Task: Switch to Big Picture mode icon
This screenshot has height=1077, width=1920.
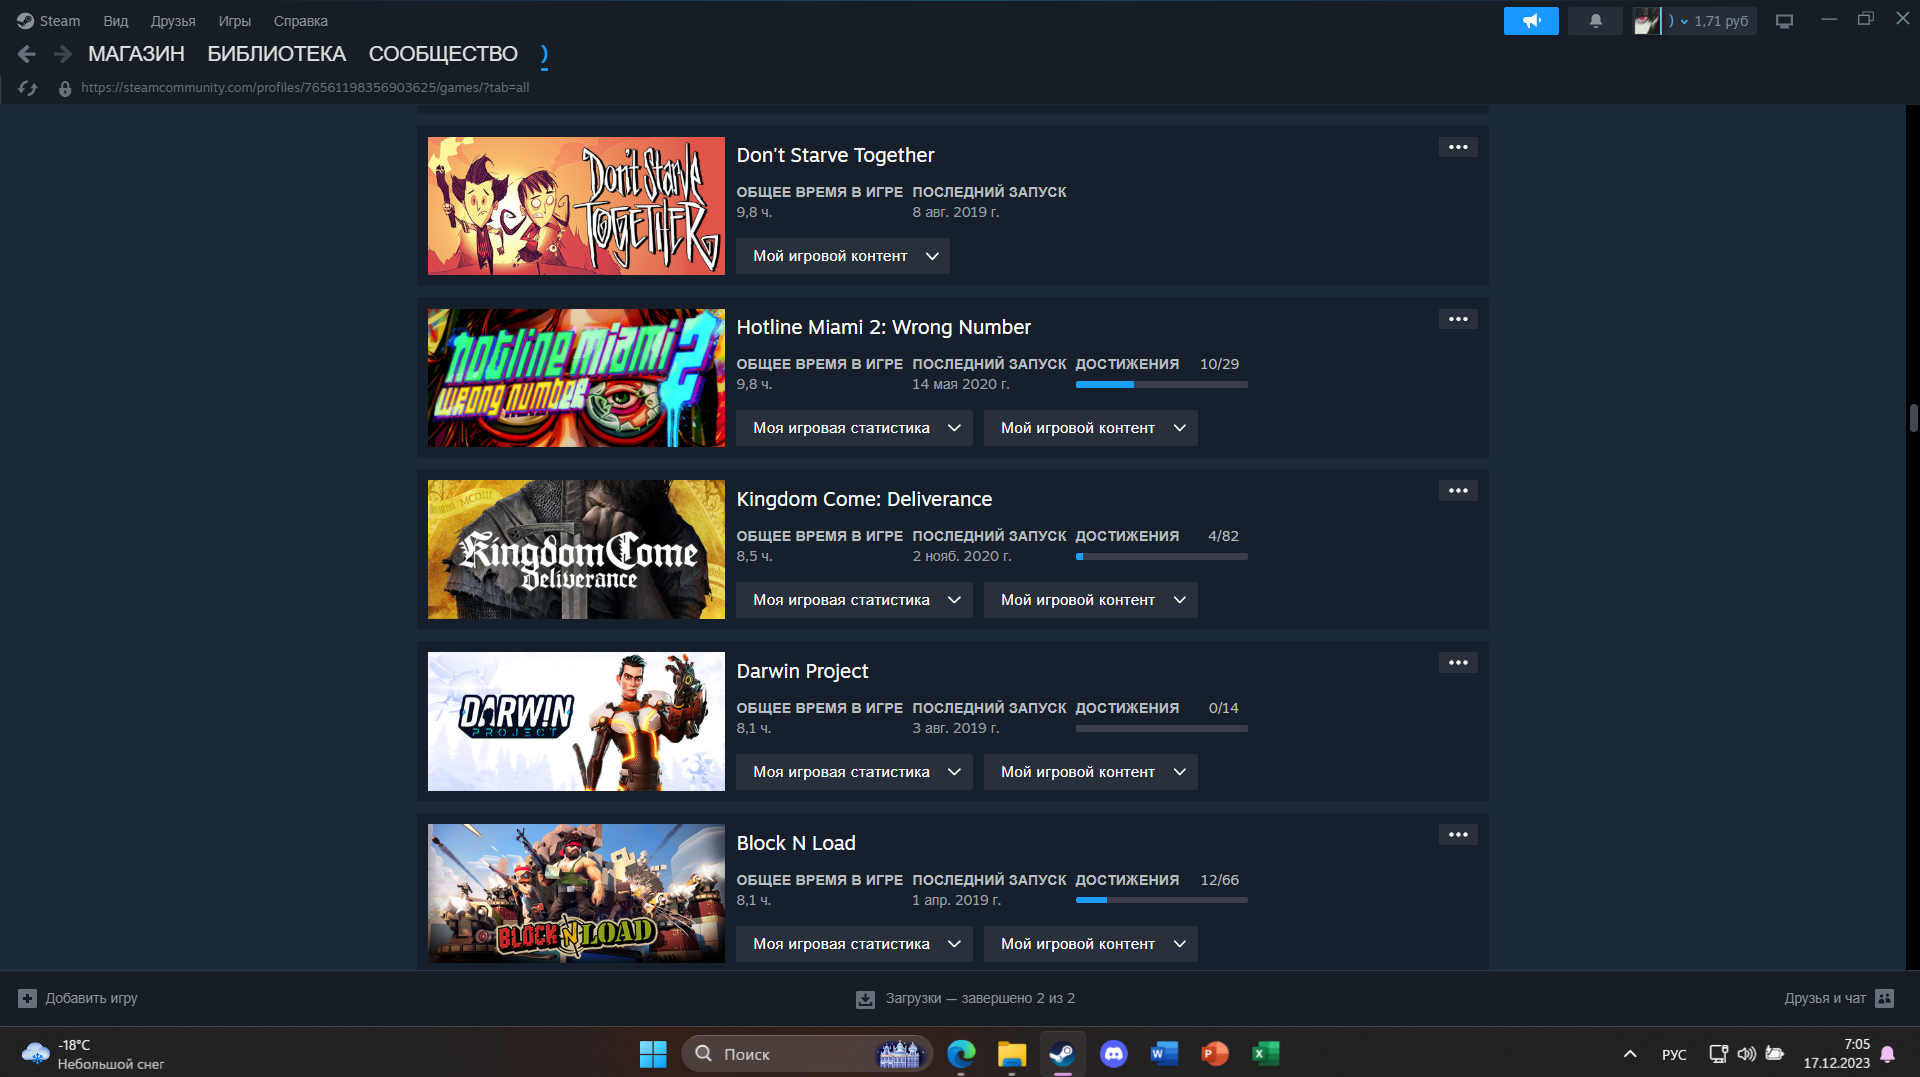Action: [1784, 21]
